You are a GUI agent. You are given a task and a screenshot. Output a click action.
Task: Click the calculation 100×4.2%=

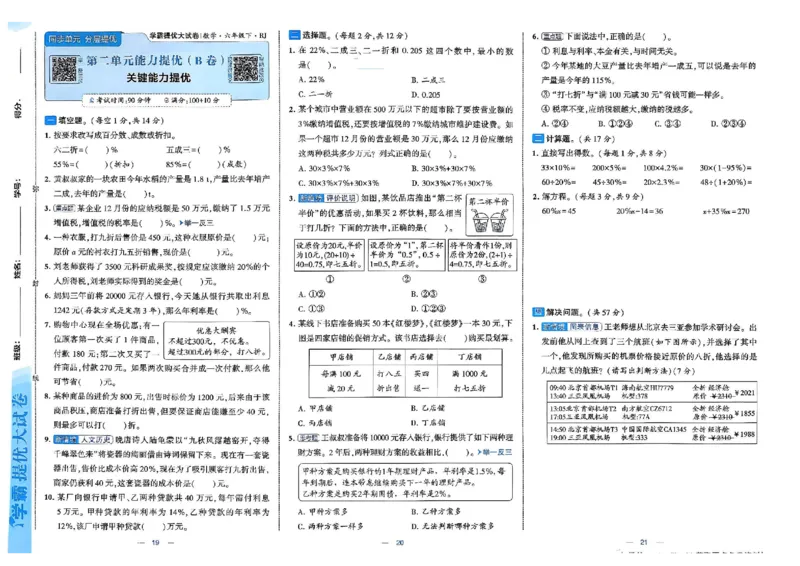pyautogui.click(x=663, y=167)
